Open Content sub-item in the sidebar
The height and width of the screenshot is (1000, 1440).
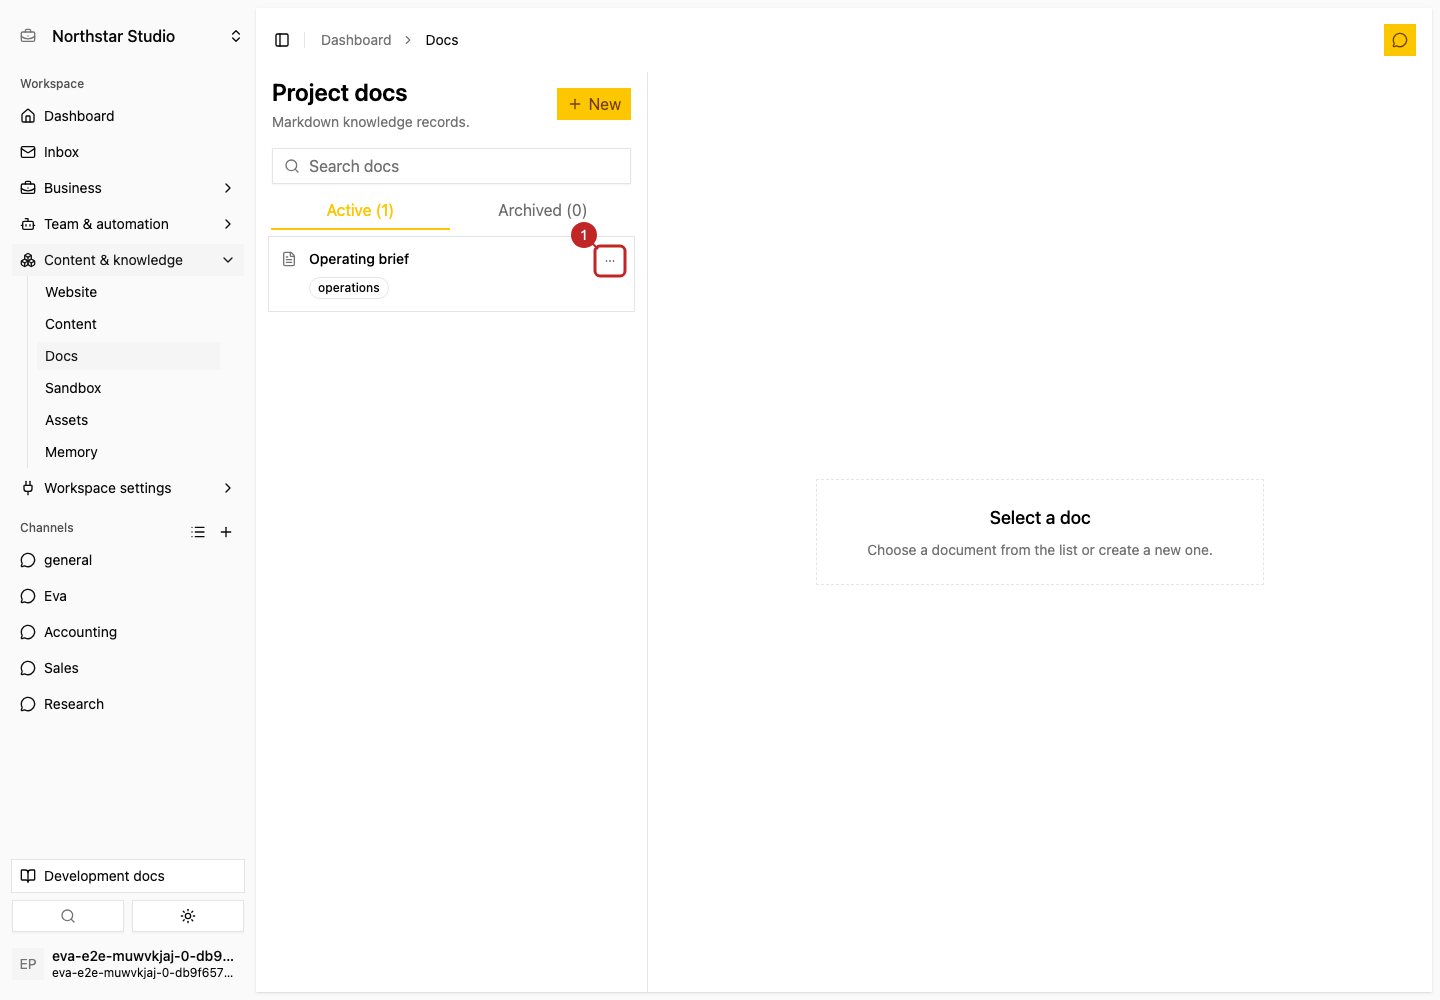[x=128, y=324]
